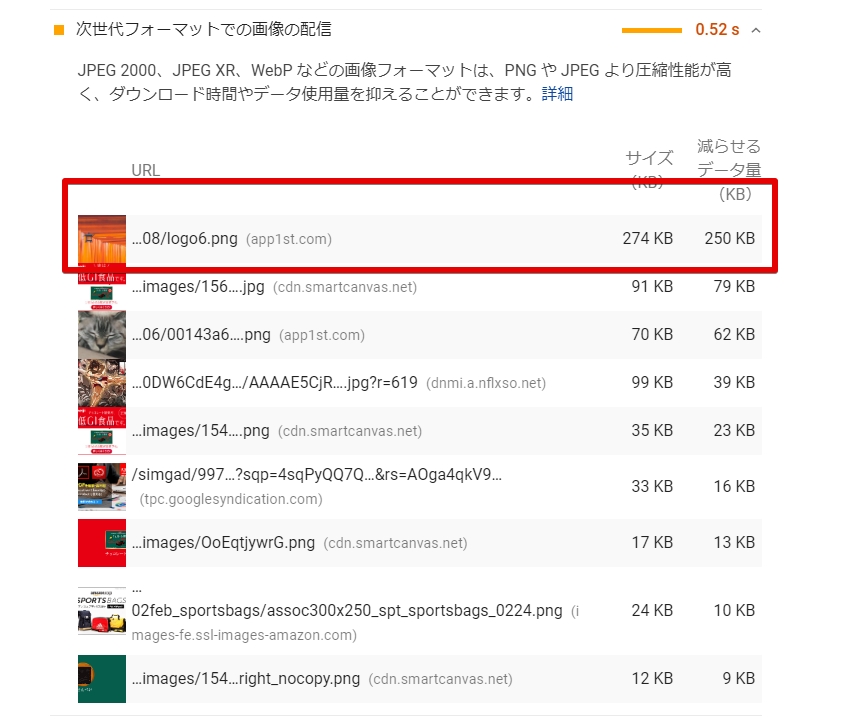Click the googlesyndication simgad ad thumbnail
Viewport: 850px width, 719px height.
102,487
